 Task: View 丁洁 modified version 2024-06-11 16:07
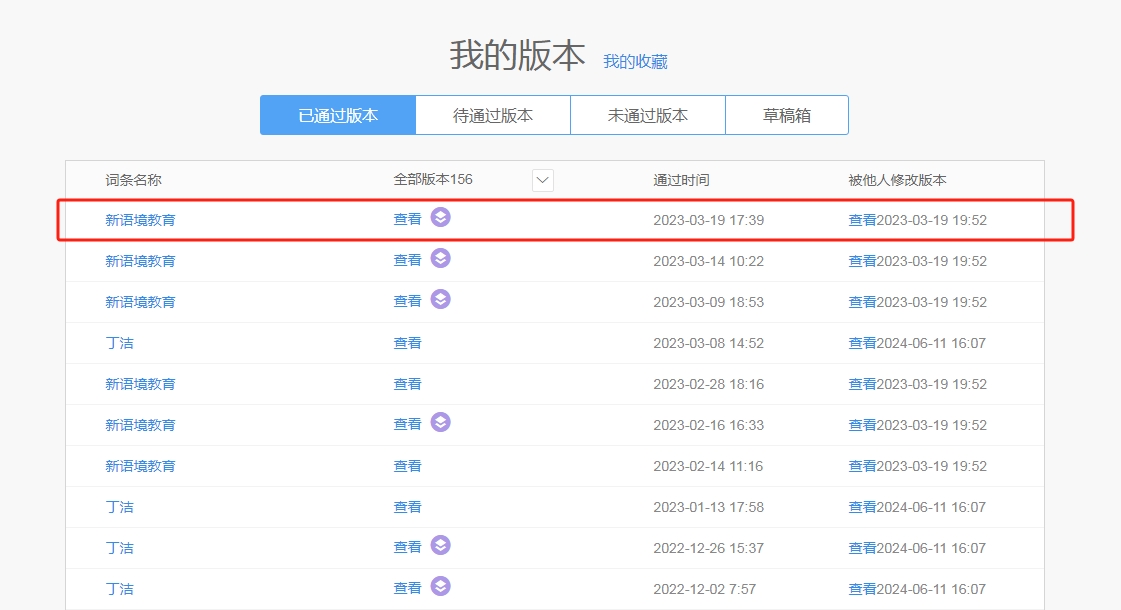(862, 341)
